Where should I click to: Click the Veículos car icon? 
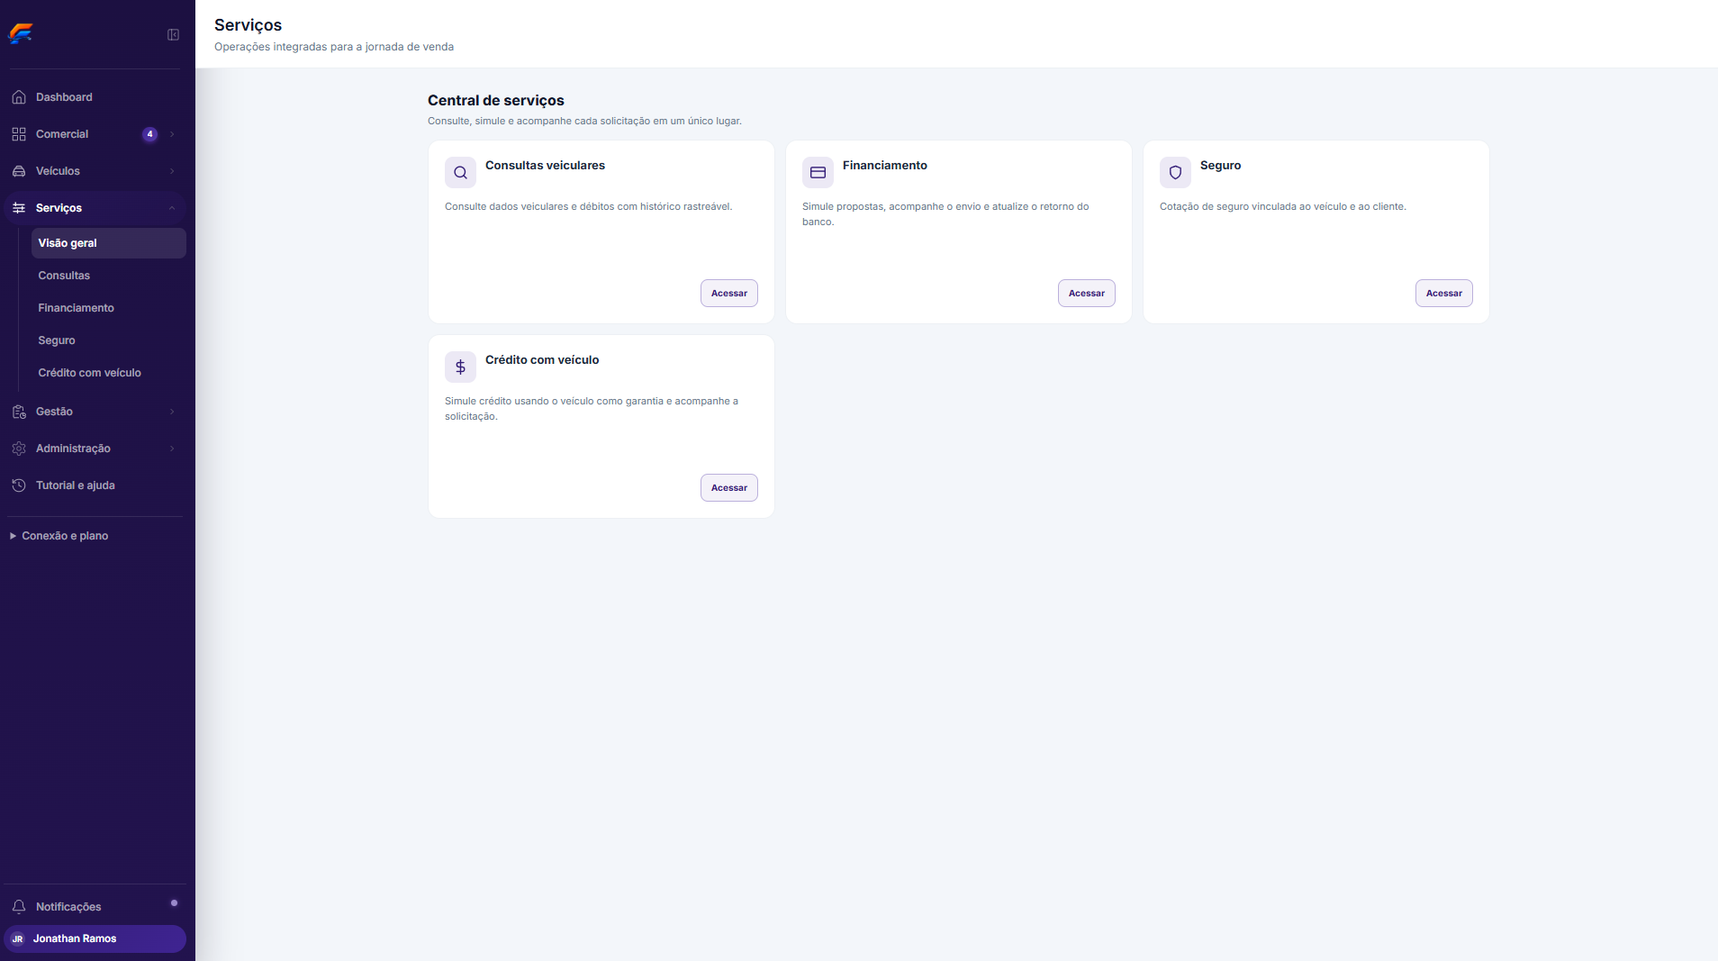point(19,171)
